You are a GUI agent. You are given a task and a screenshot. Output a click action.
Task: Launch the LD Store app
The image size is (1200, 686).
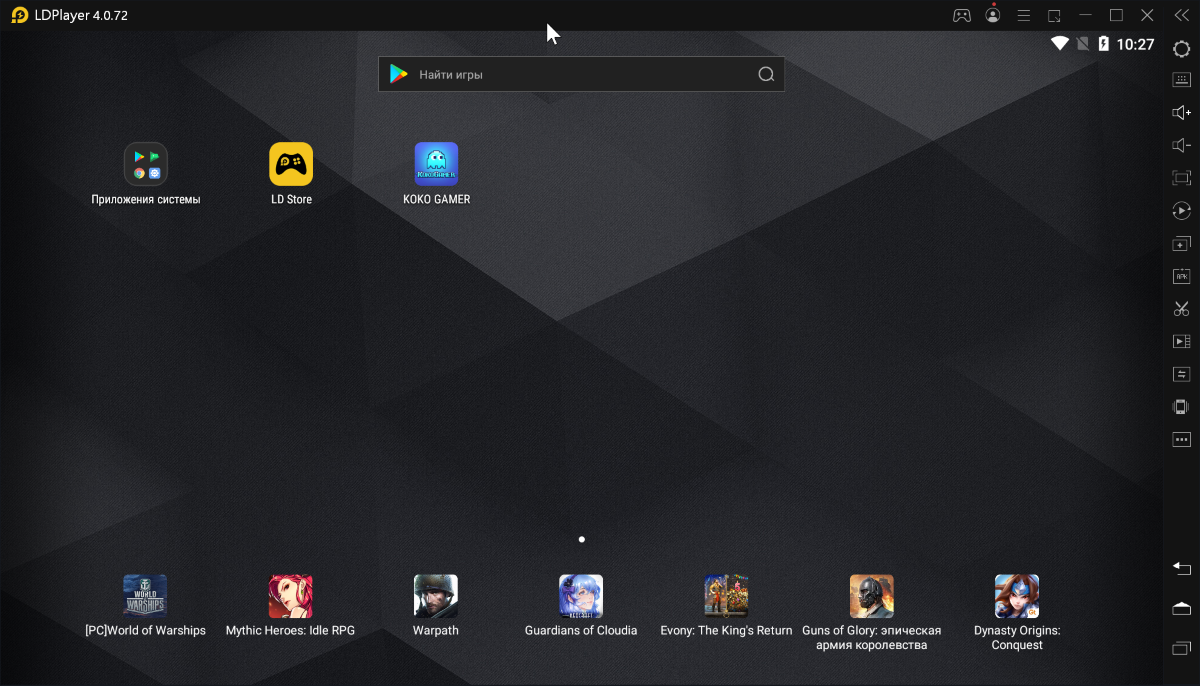point(291,174)
